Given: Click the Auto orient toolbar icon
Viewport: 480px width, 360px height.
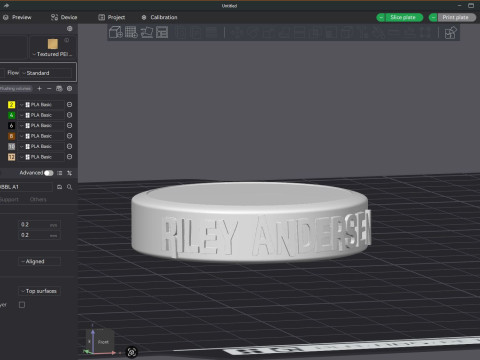Looking at the screenshot, I should (147, 32).
